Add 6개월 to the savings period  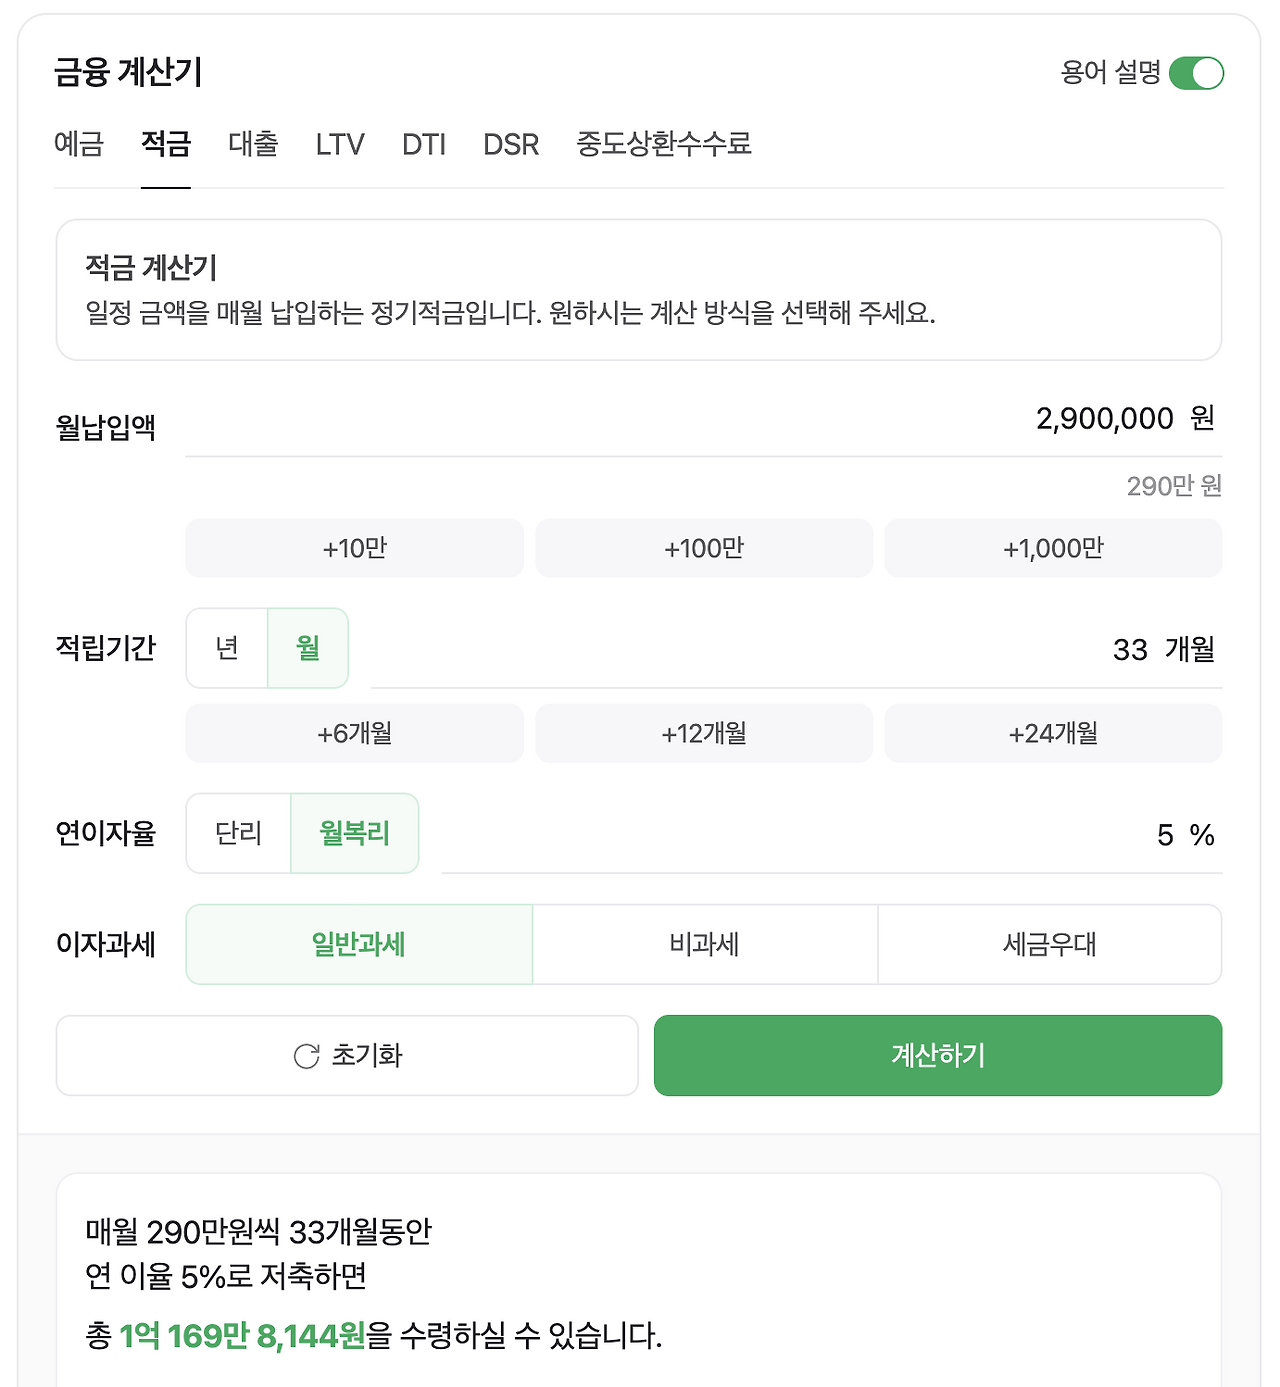[354, 733]
